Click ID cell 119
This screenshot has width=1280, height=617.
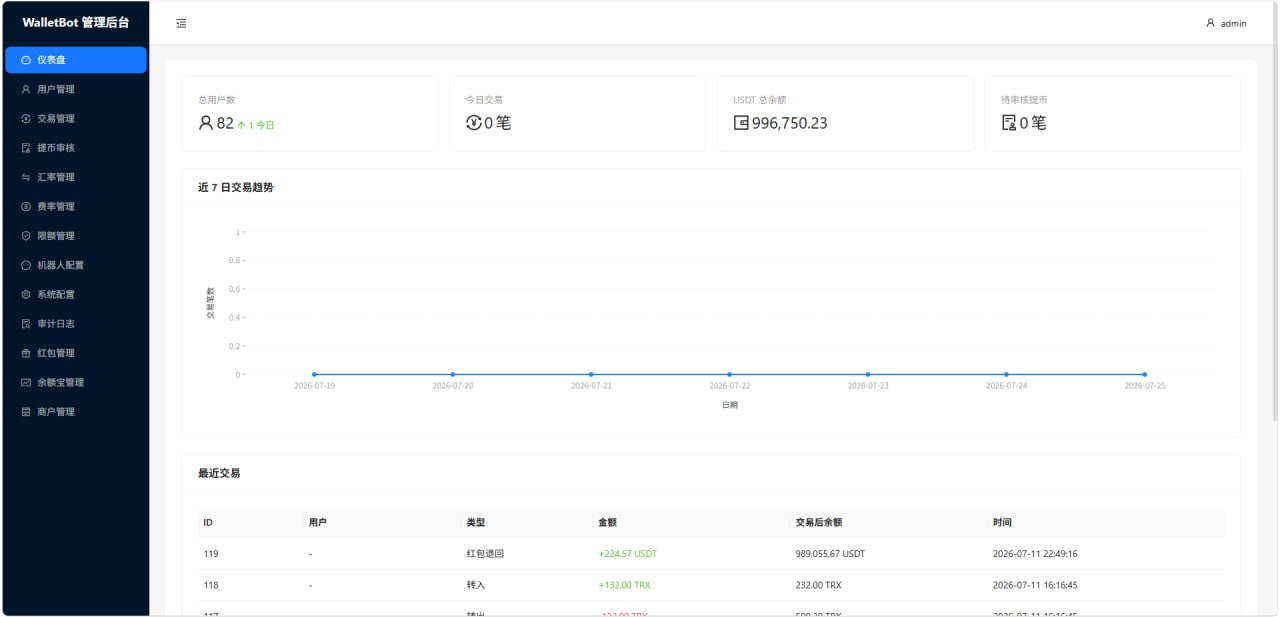tap(211, 554)
